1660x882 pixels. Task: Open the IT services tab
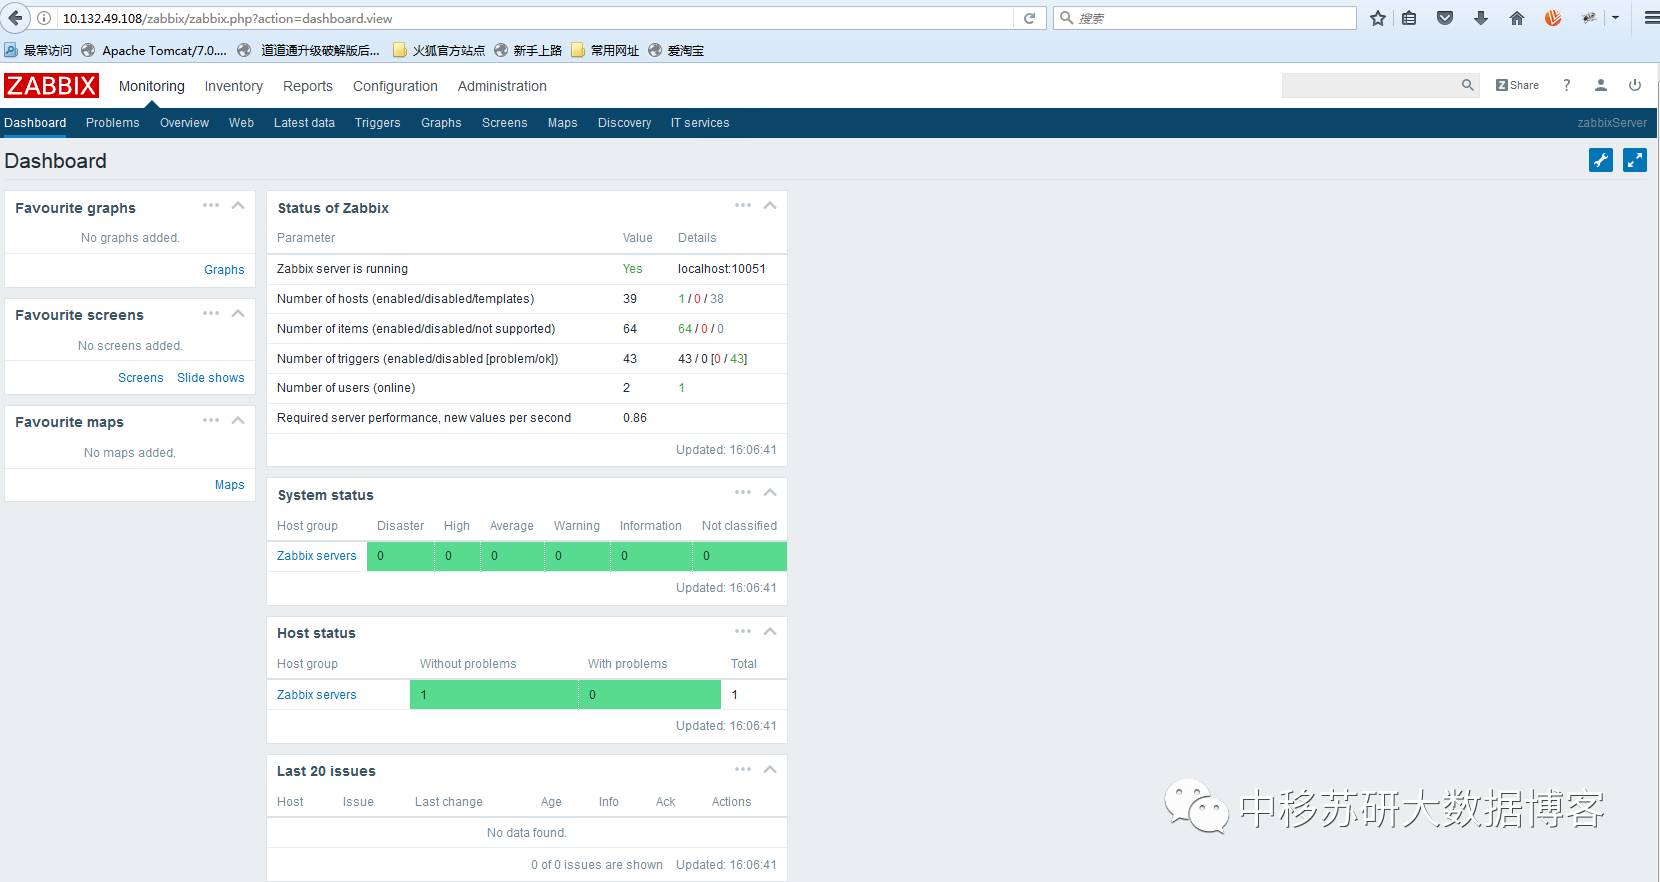pyautogui.click(x=700, y=123)
